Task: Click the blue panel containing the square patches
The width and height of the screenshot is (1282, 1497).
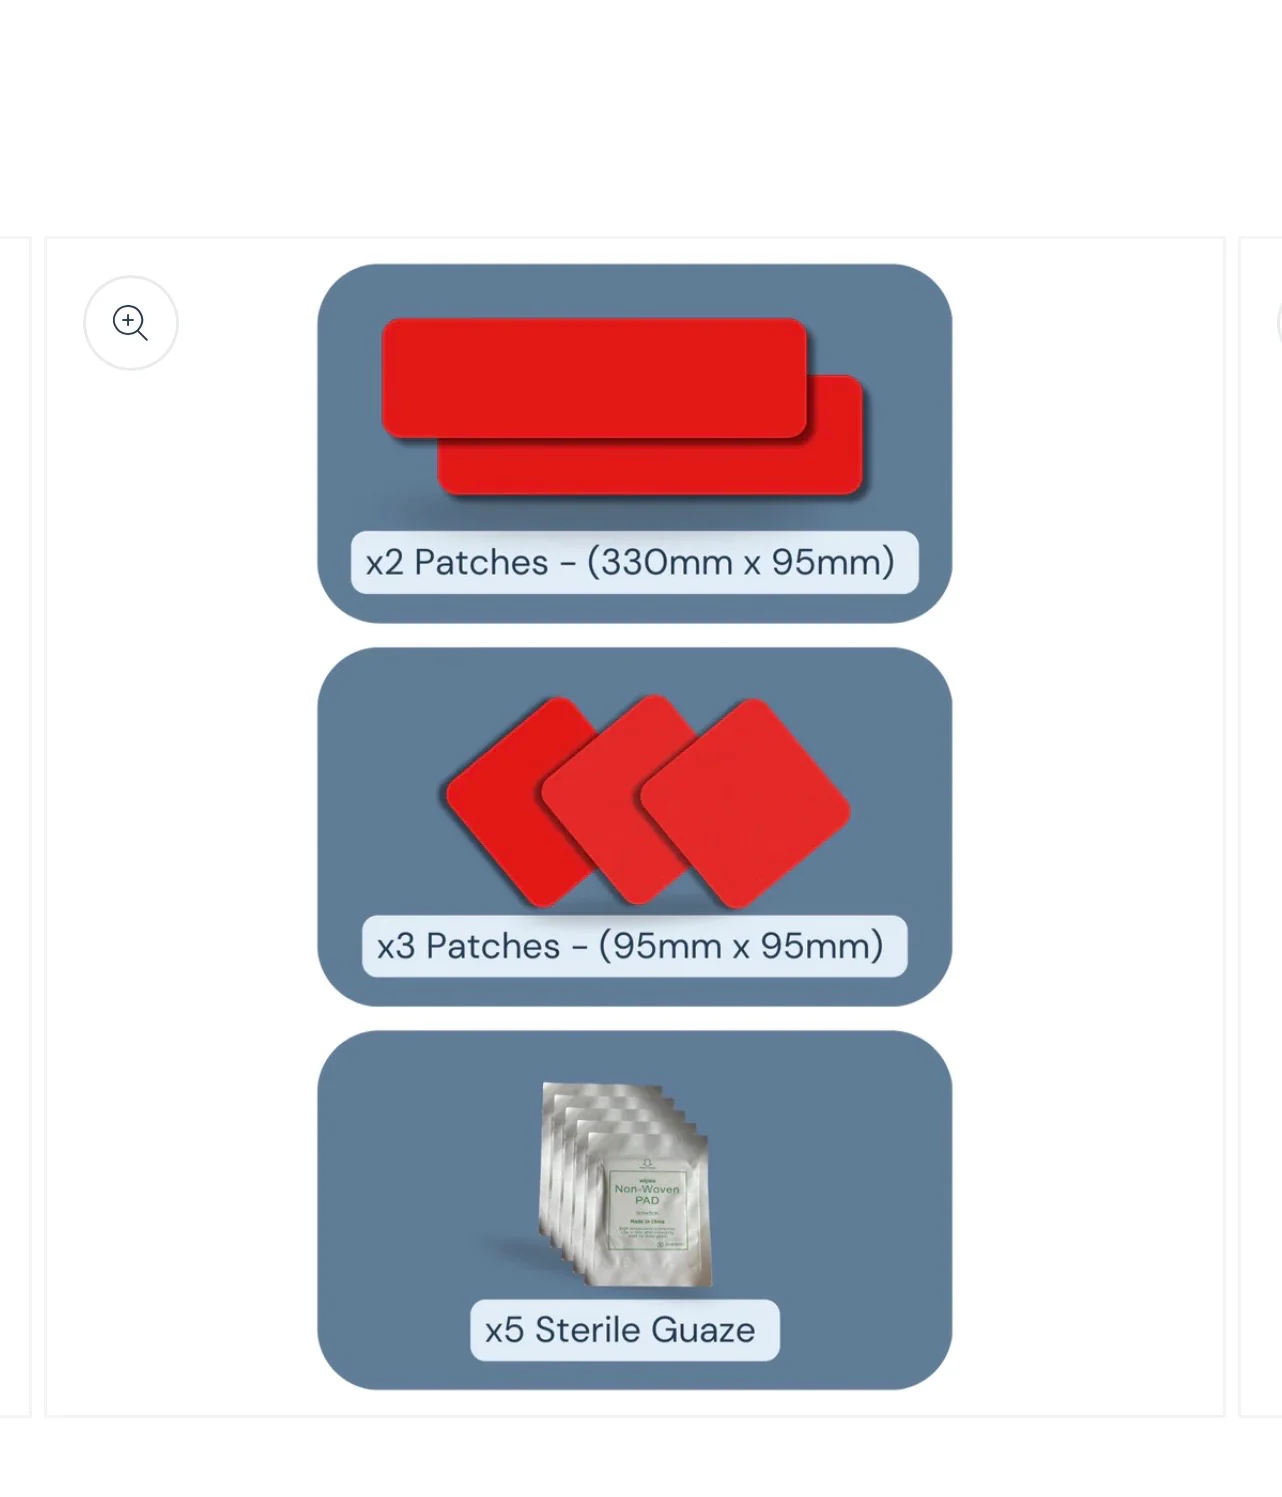Action: tap(634, 826)
